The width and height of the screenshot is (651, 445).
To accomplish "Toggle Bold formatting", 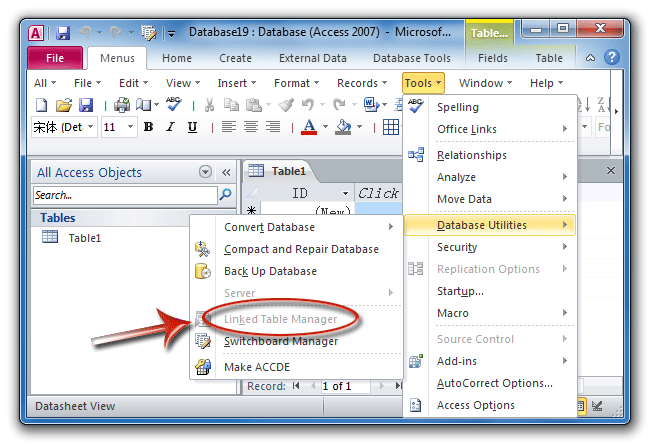I will 148,127.
